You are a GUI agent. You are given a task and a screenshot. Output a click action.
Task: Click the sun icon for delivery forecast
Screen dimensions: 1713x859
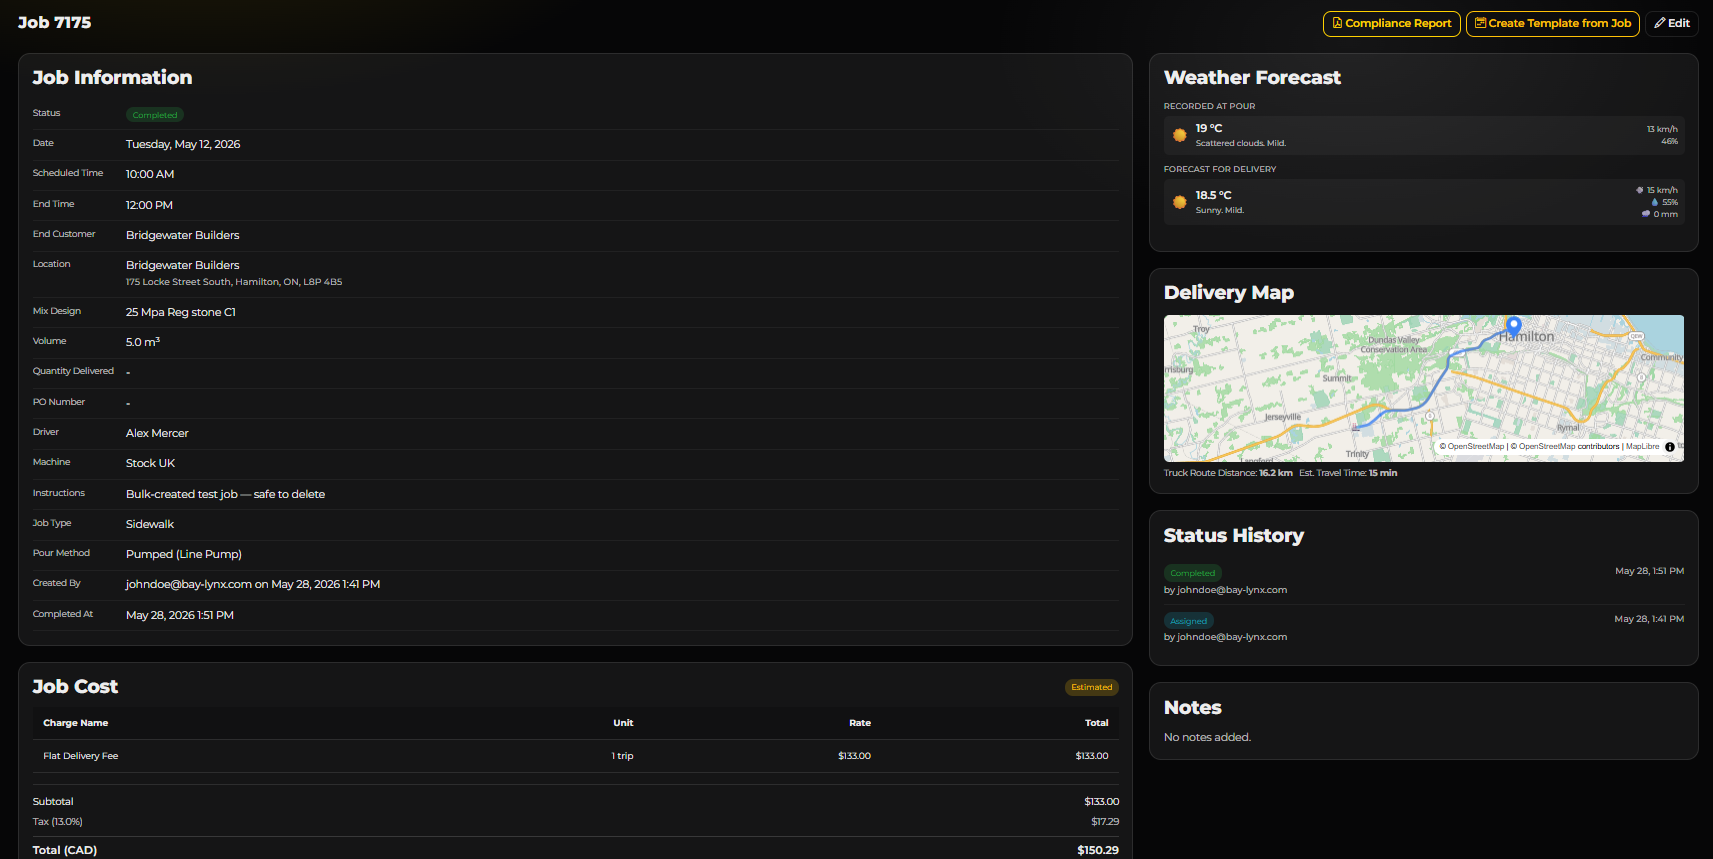click(1180, 202)
